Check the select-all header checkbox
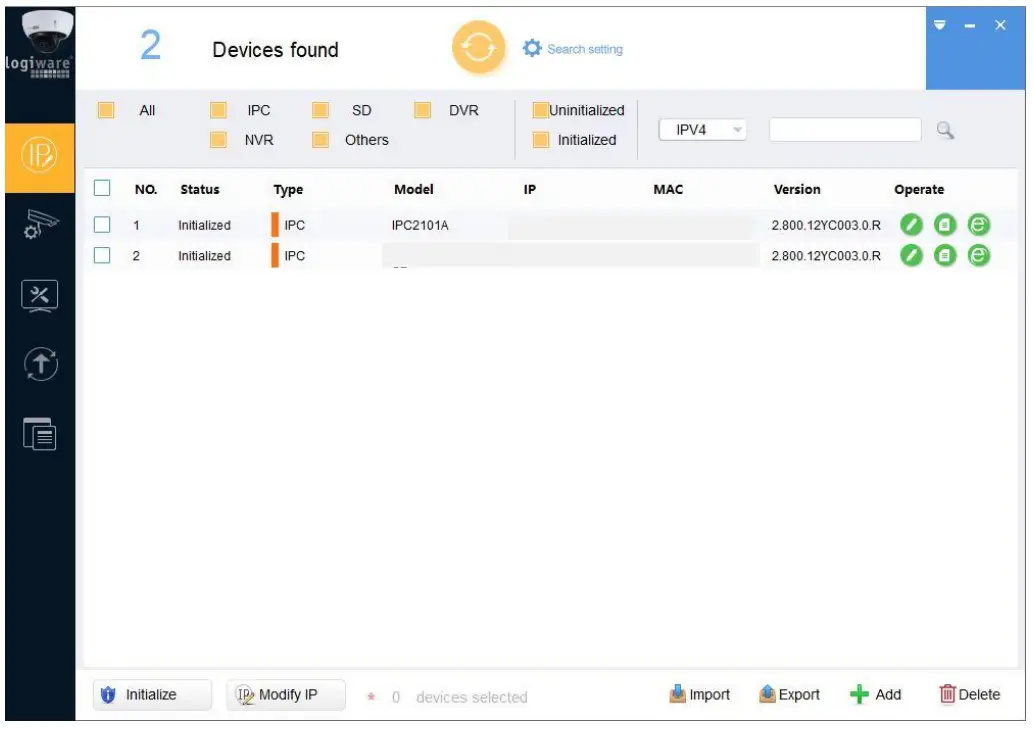 coord(102,188)
